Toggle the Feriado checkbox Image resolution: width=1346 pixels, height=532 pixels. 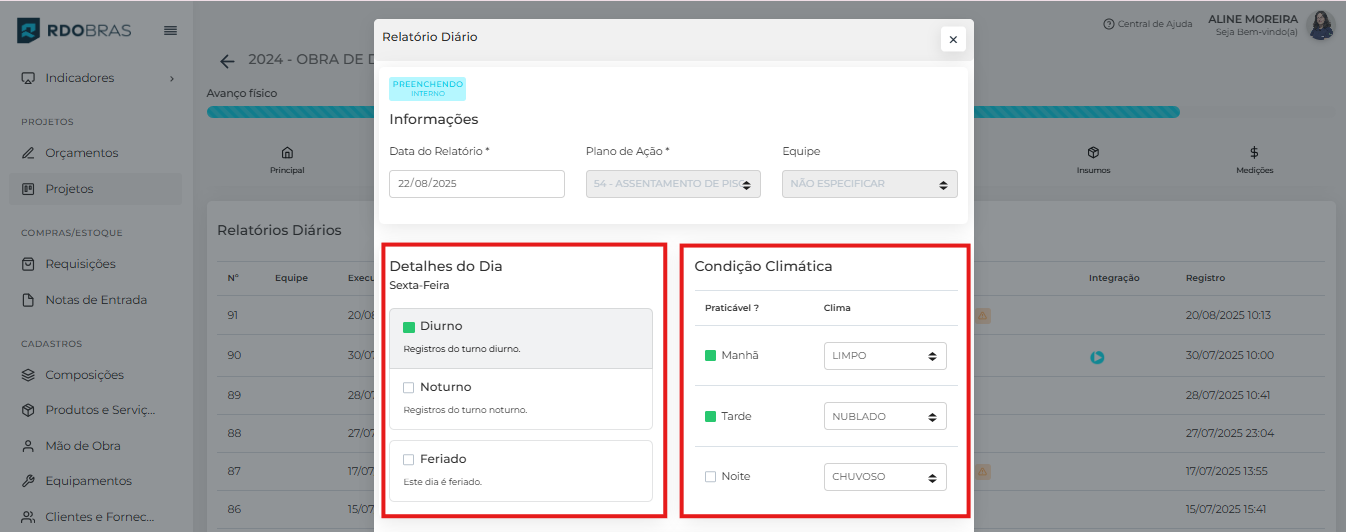coord(408,460)
